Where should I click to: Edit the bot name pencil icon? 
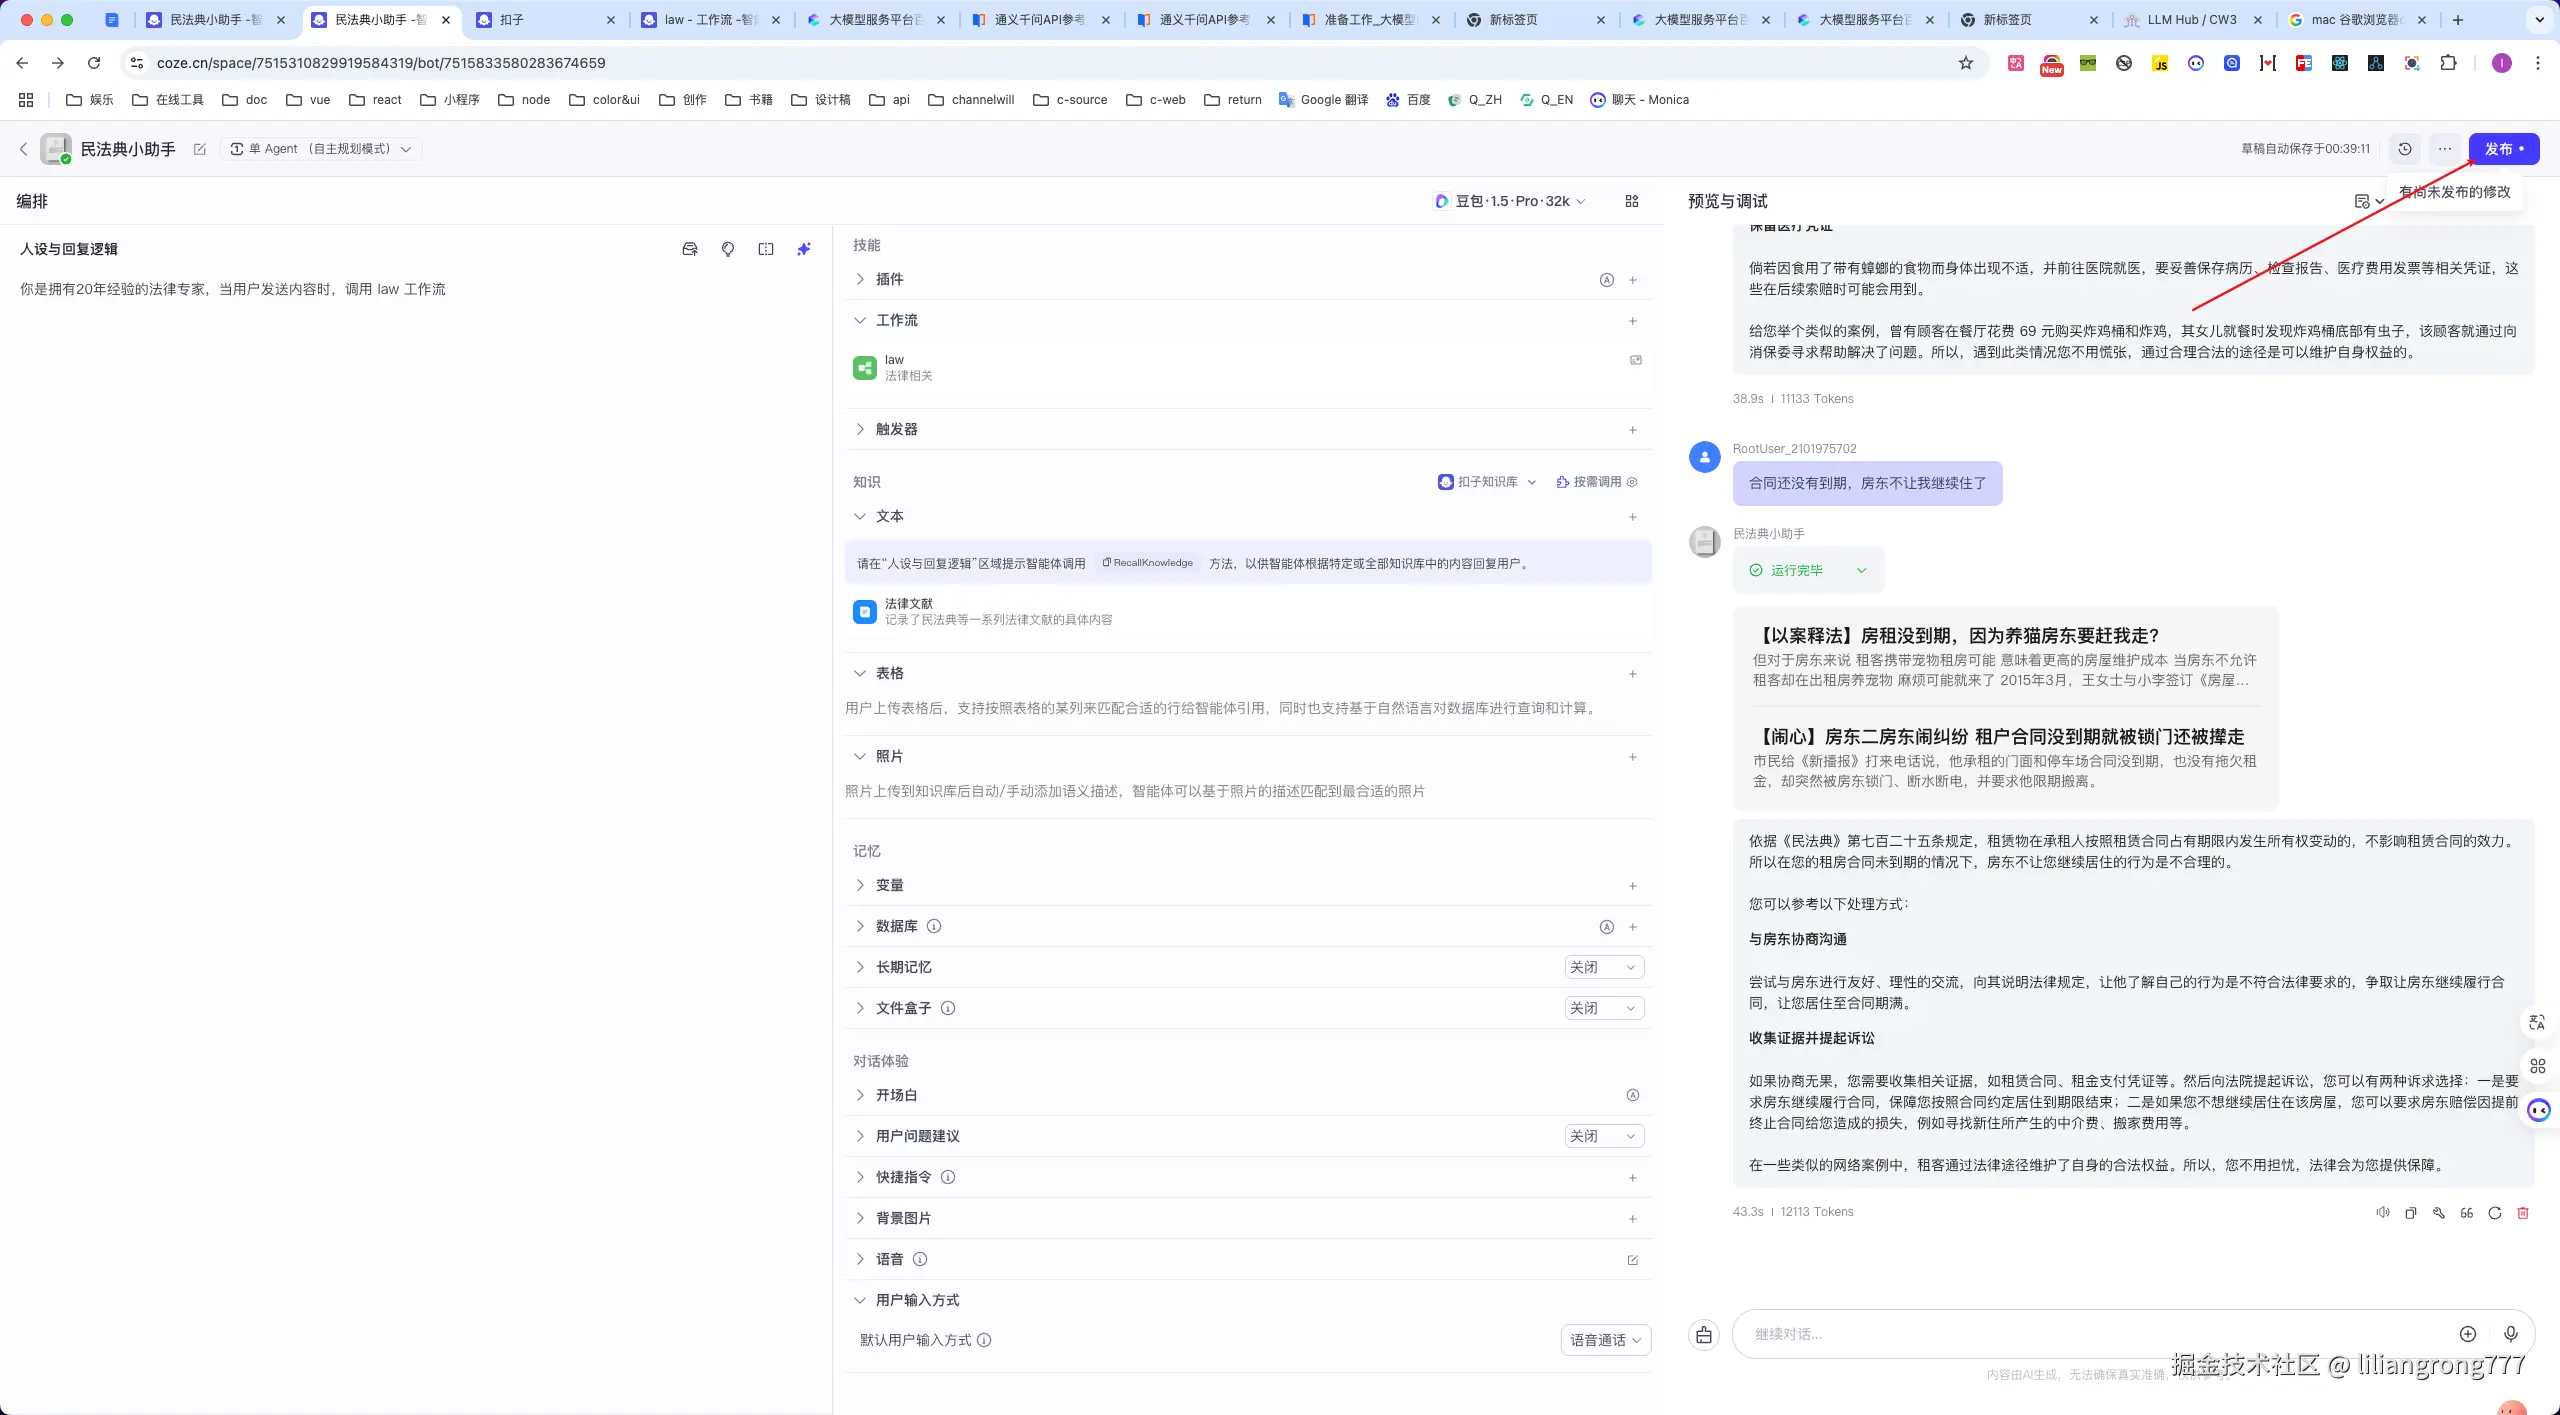click(x=200, y=149)
